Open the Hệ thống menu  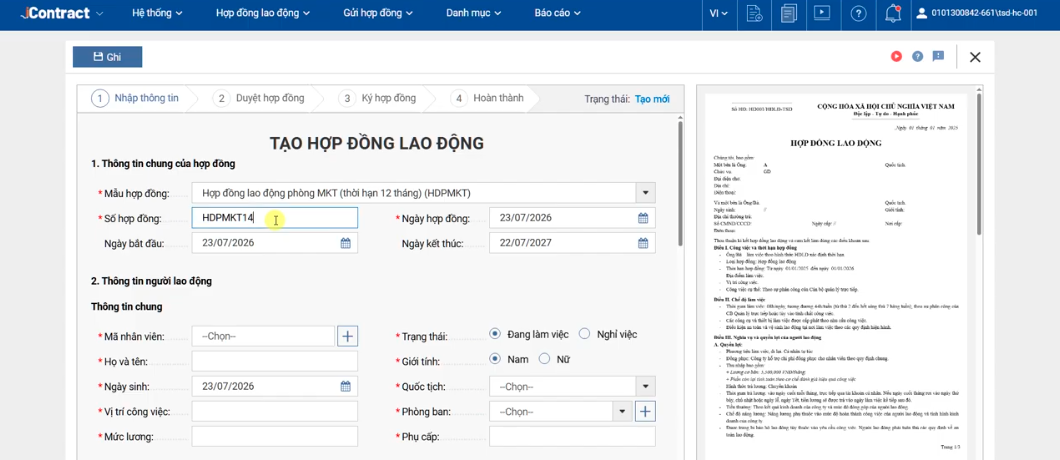click(158, 13)
